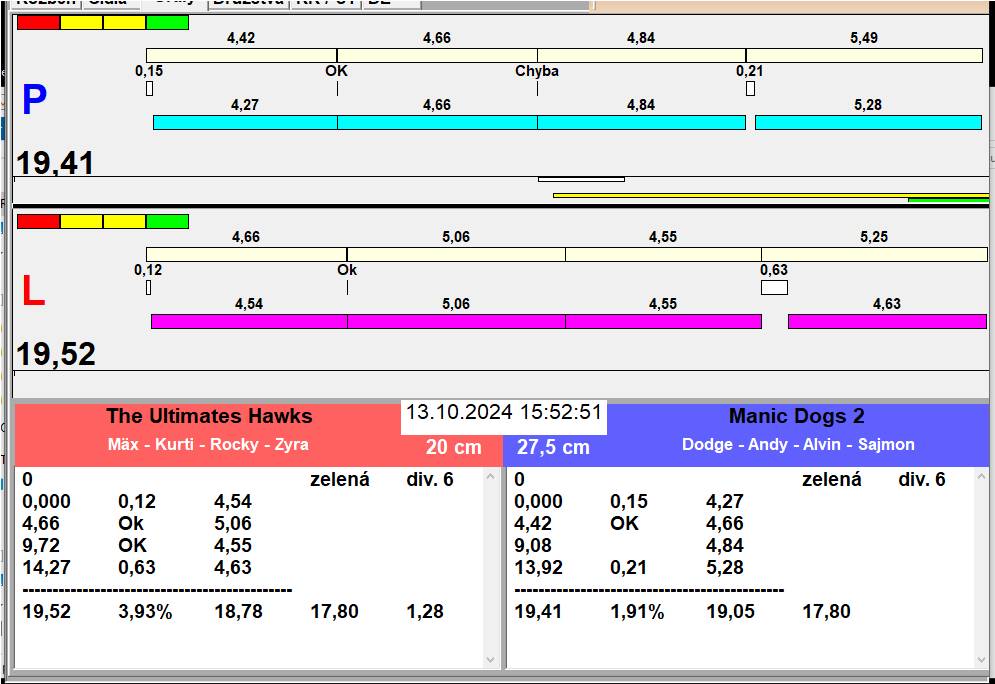Click 9,08 in Manic Dogs table
Screen dimensions: 995x684
(x=533, y=546)
